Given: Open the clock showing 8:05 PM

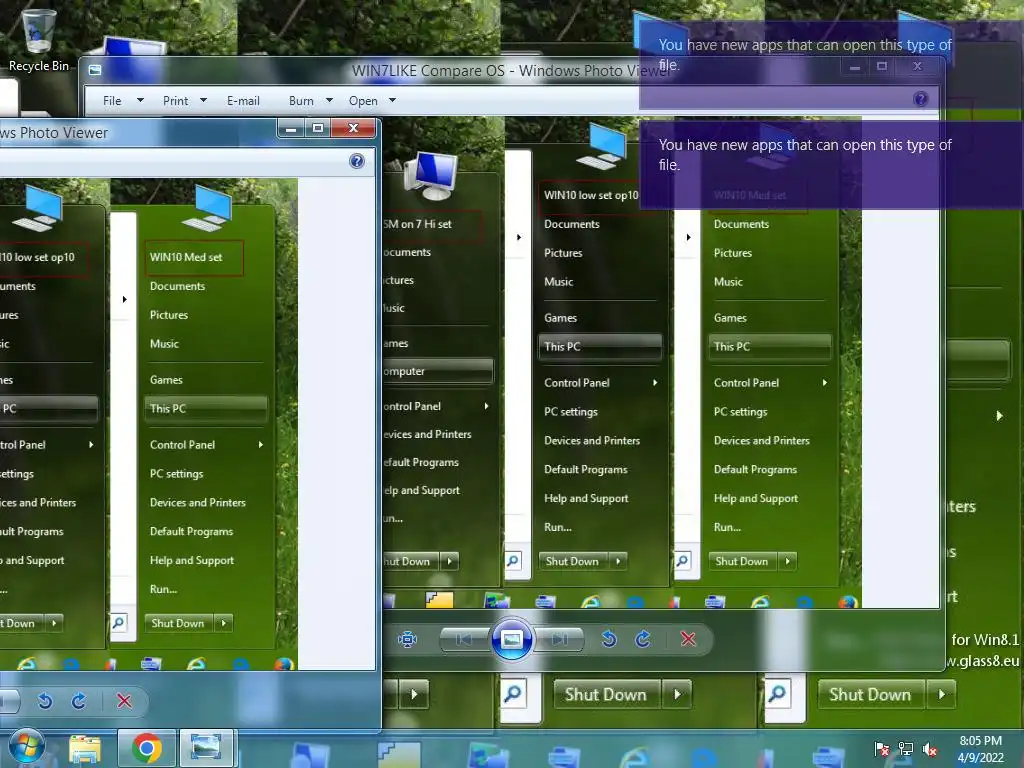Looking at the screenshot, I should 980,749.
